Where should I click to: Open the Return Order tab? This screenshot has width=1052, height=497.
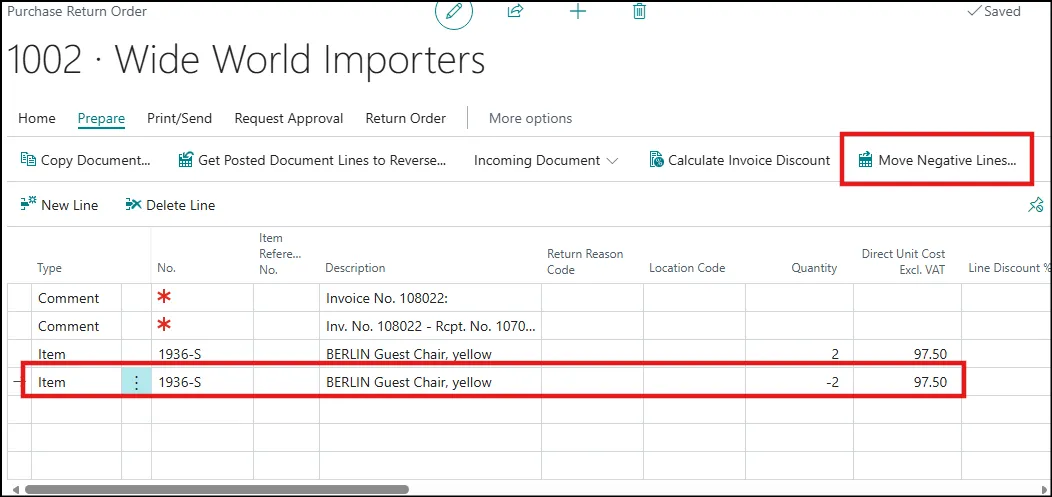click(405, 118)
